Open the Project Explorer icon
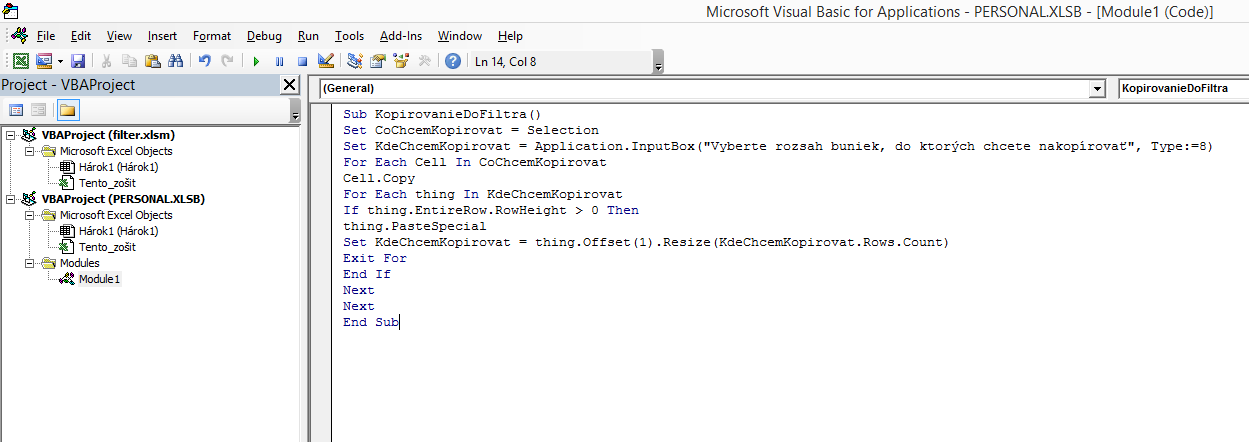The height and width of the screenshot is (442, 1249). 355,61
